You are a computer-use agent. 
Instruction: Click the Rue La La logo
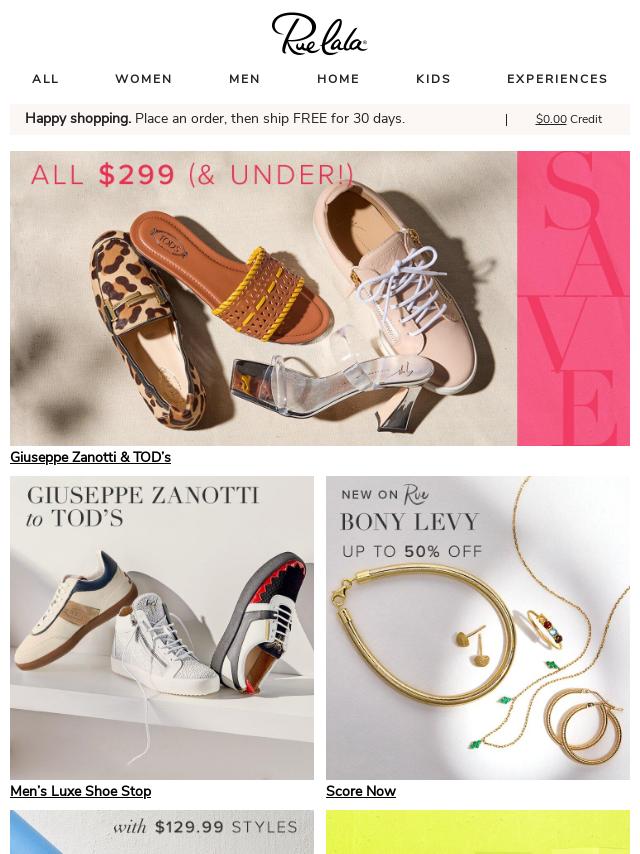(319, 34)
